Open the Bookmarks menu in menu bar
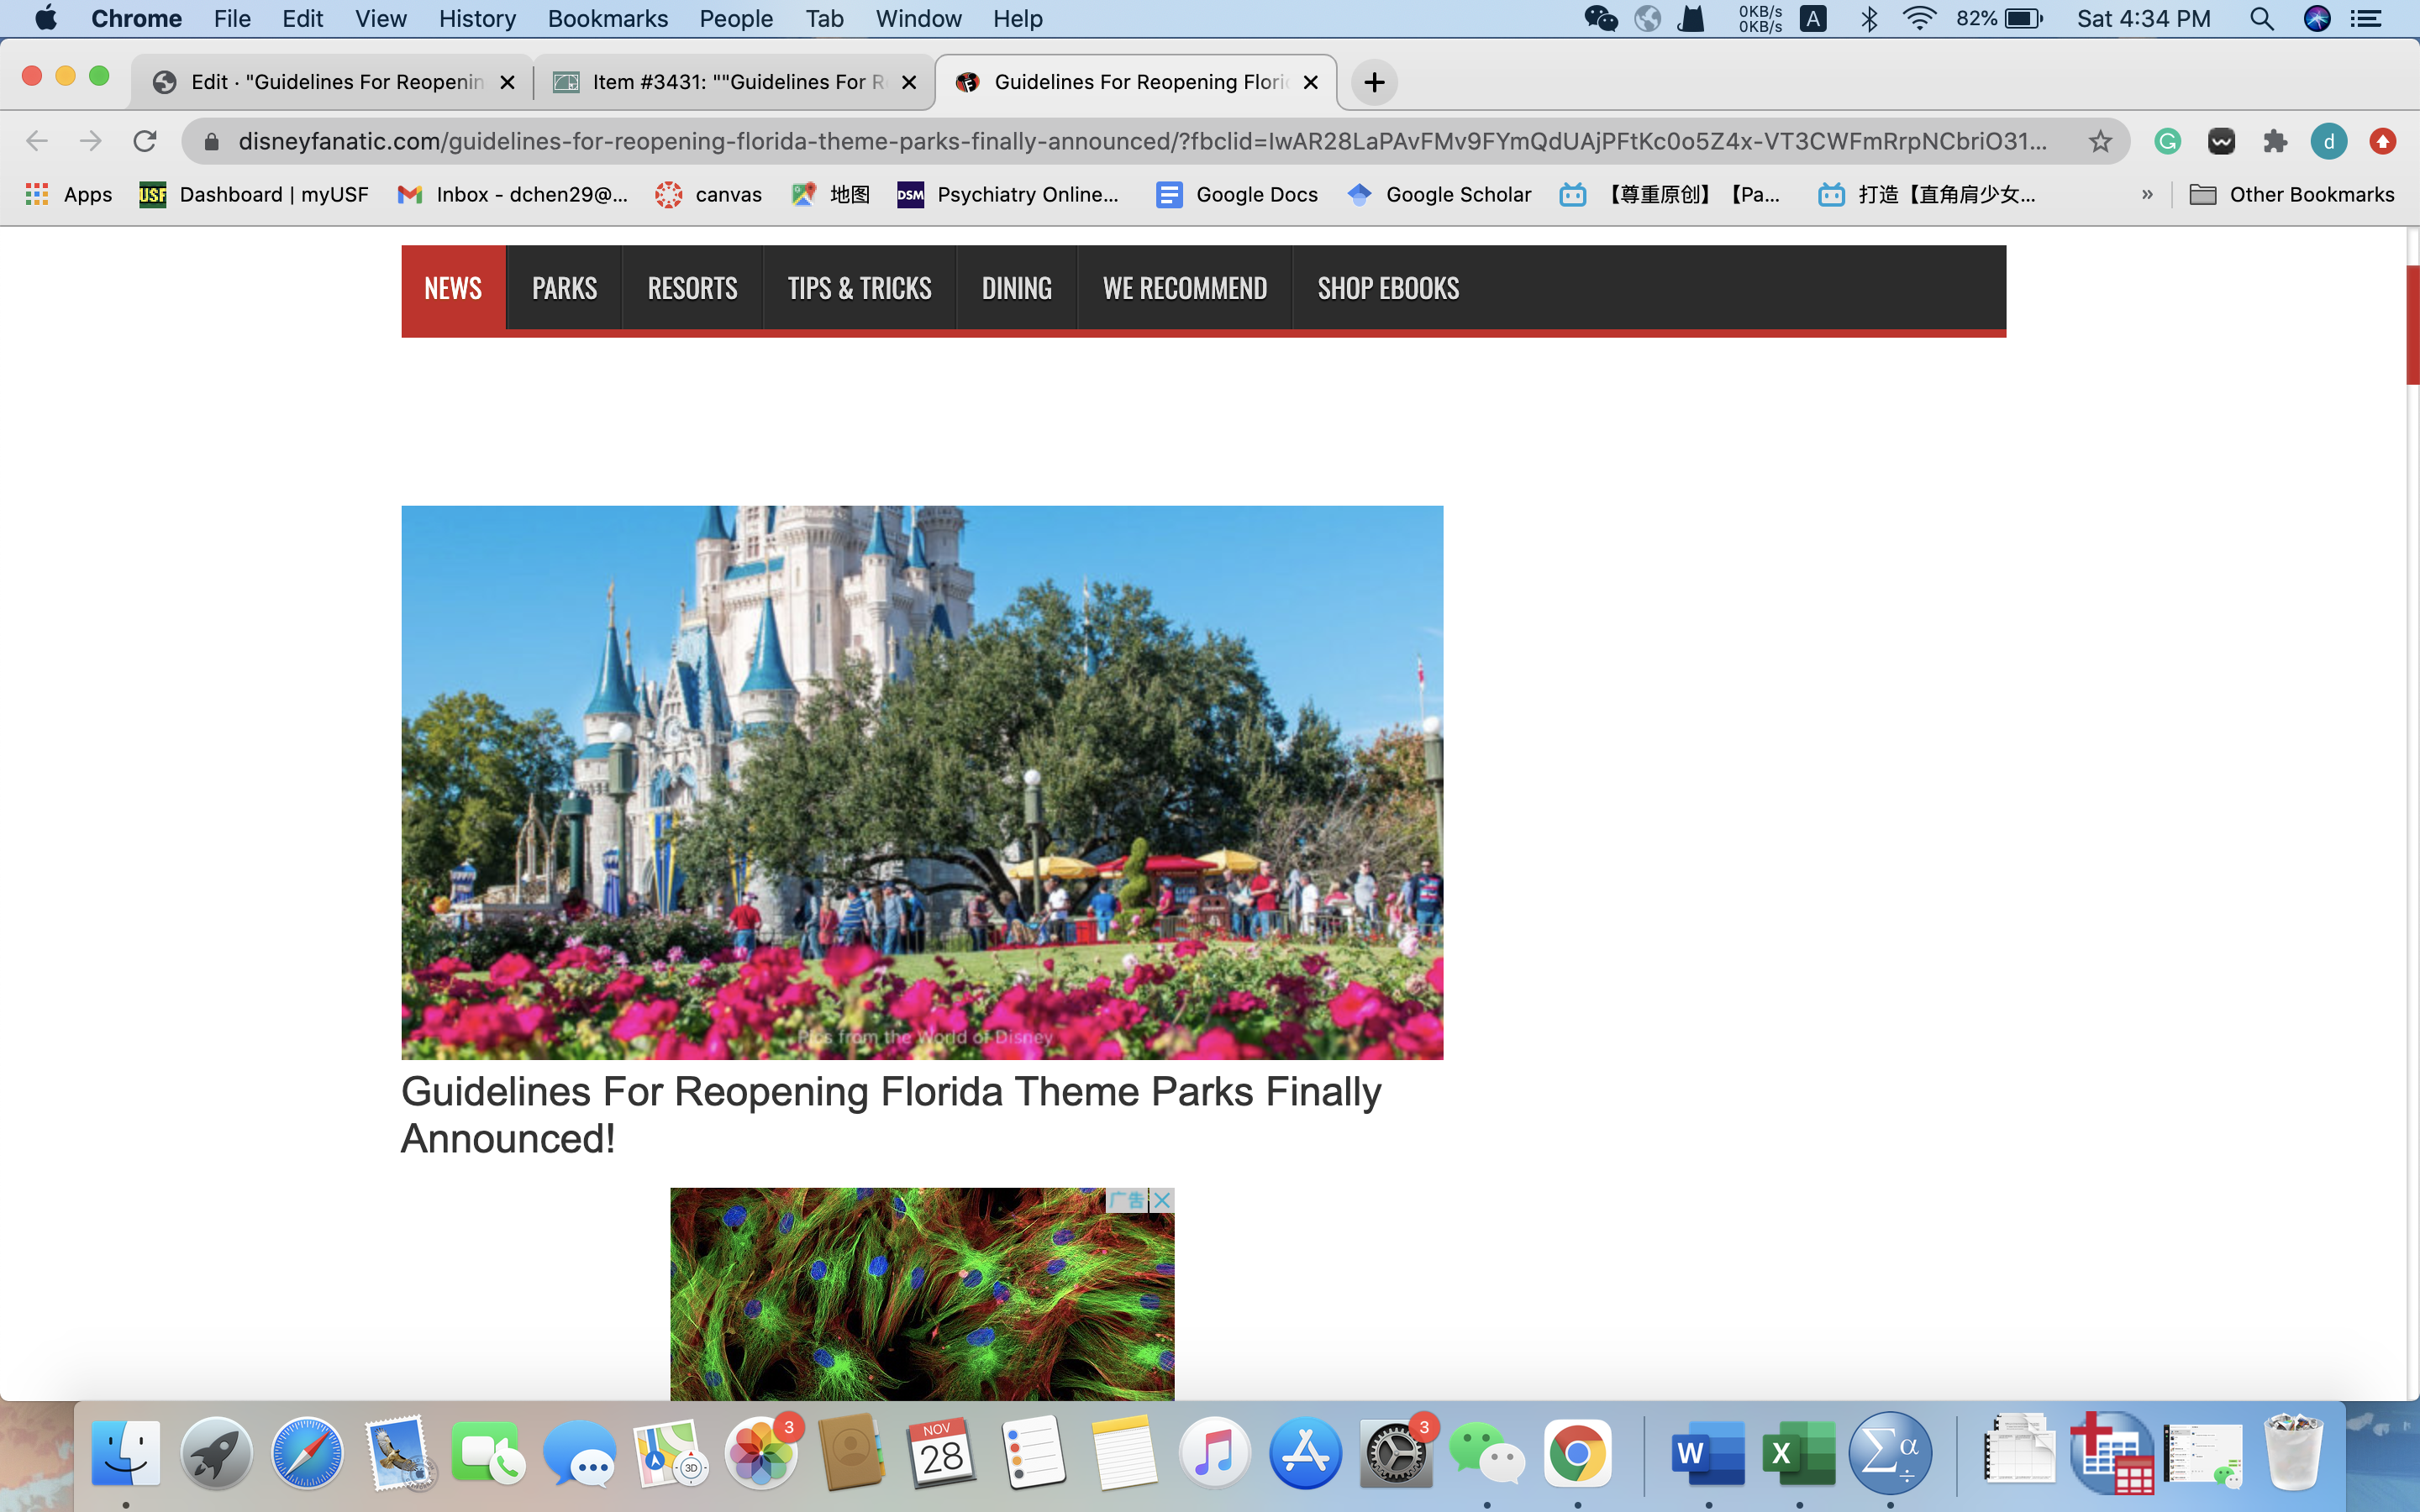 (x=607, y=19)
